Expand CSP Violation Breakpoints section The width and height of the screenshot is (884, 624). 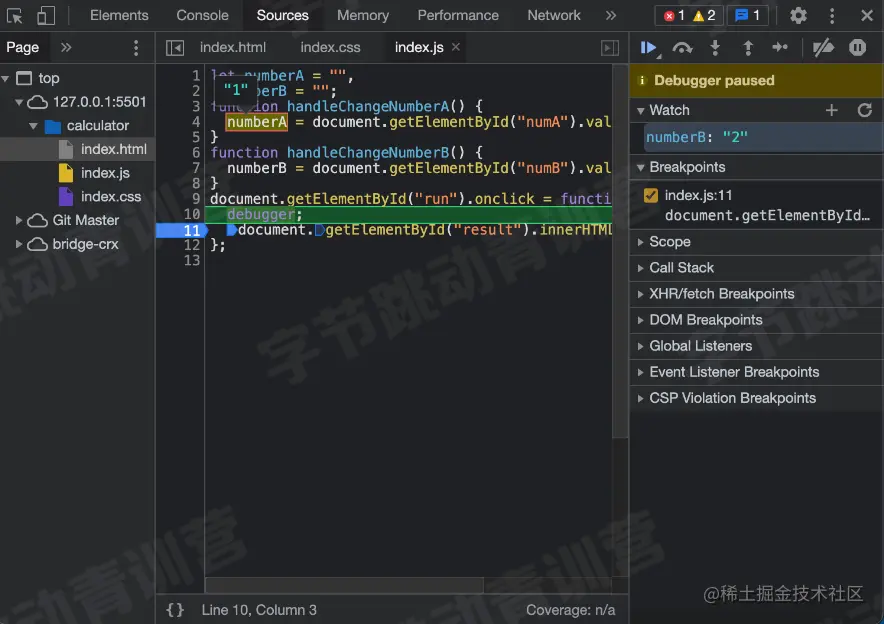click(x=756, y=399)
